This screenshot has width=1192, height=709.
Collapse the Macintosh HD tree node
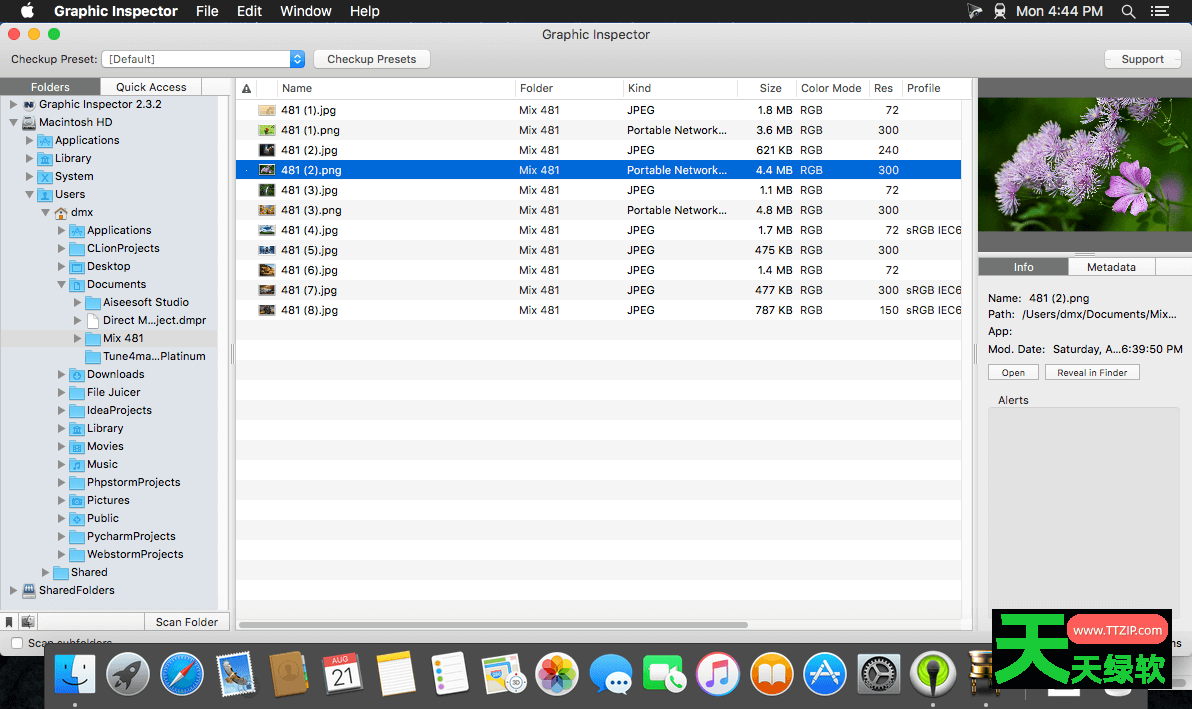coord(13,122)
